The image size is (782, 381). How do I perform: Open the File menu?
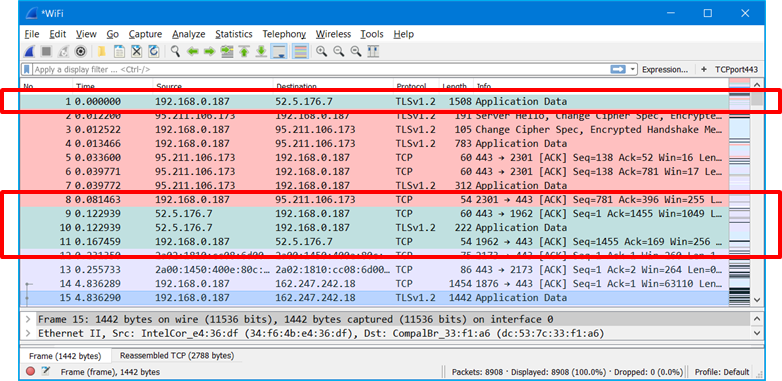point(31,34)
